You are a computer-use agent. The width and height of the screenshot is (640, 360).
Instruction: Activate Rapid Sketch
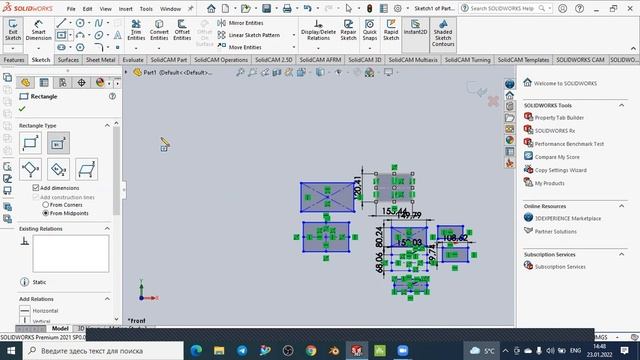(x=391, y=30)
